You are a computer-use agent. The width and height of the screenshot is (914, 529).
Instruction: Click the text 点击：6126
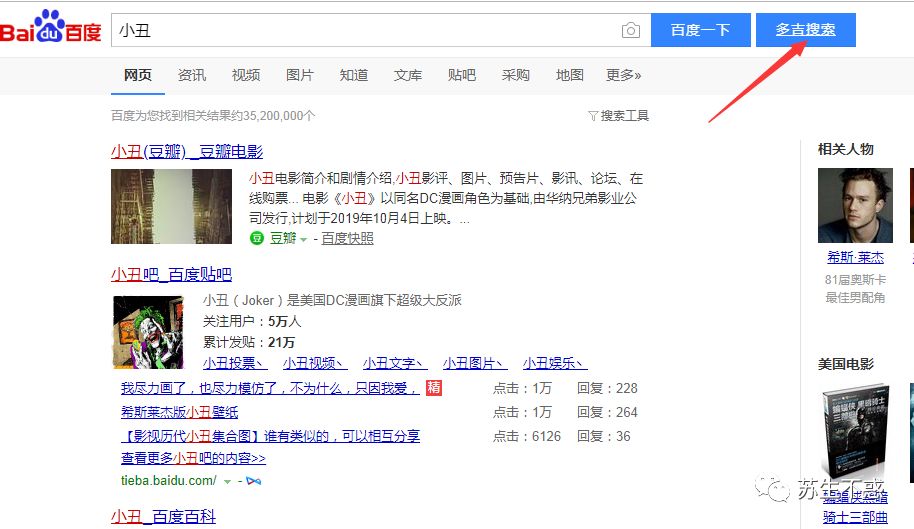(527, 436)
